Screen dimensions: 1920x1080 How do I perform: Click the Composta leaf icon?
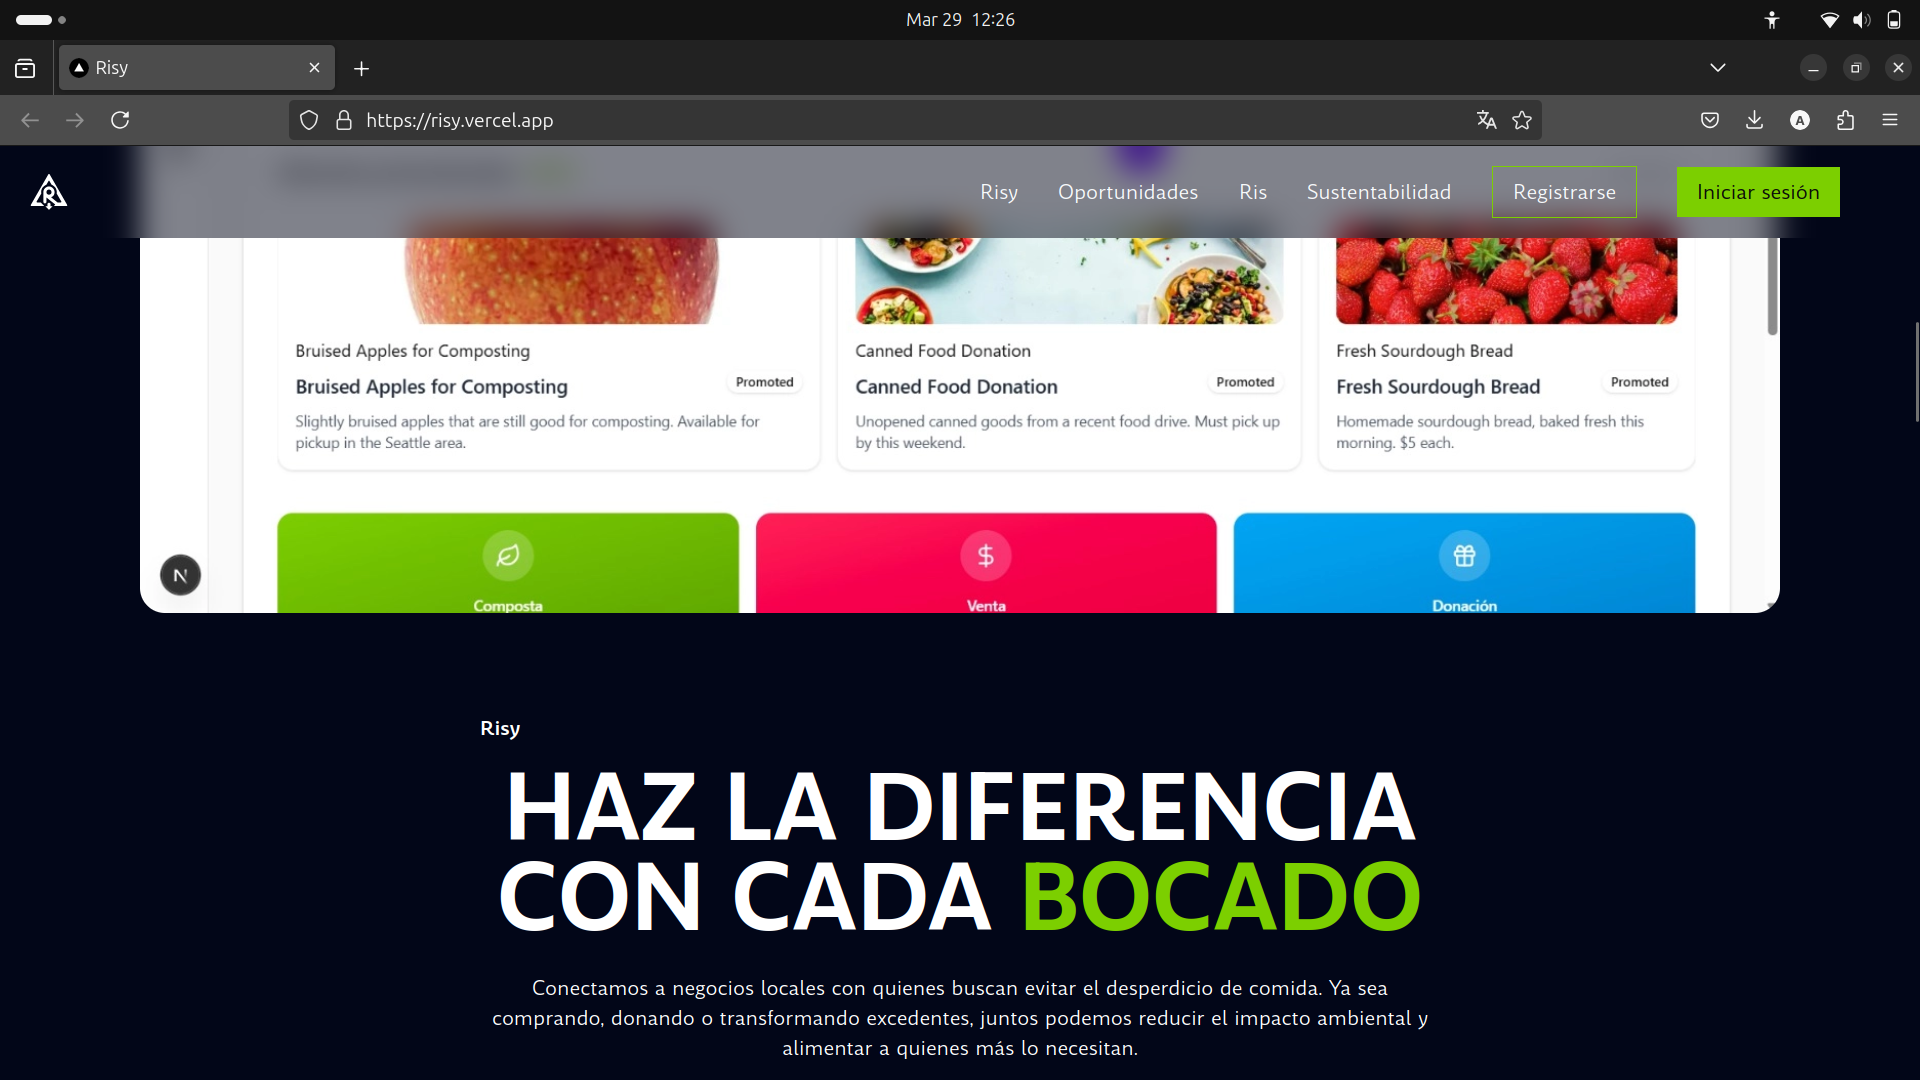[508, 556]
